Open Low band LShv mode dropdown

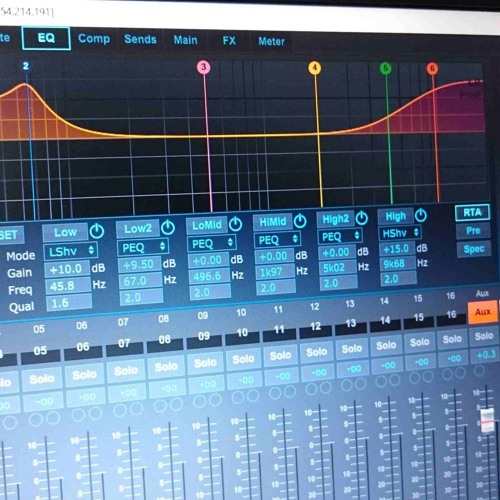[x=70, y=251]
